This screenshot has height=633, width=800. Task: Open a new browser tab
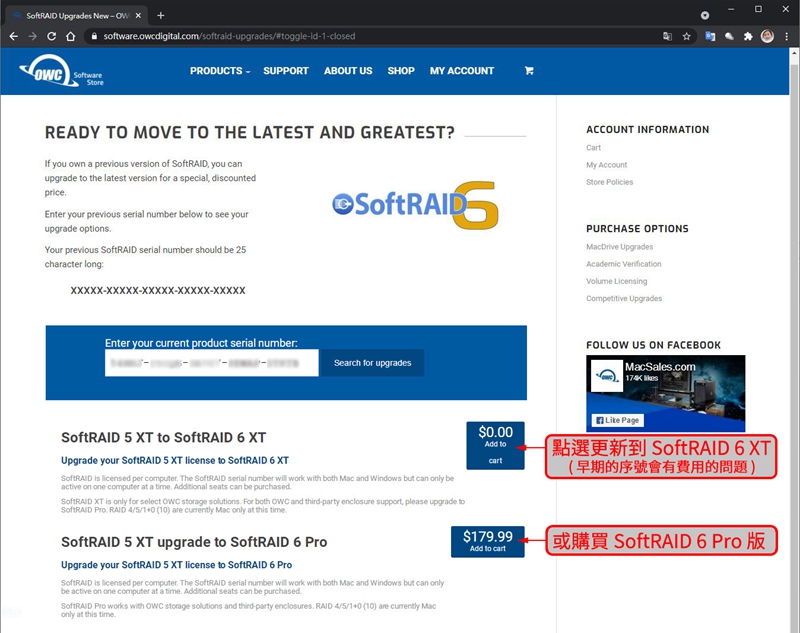pyautogui.click(x=161, y=15)
